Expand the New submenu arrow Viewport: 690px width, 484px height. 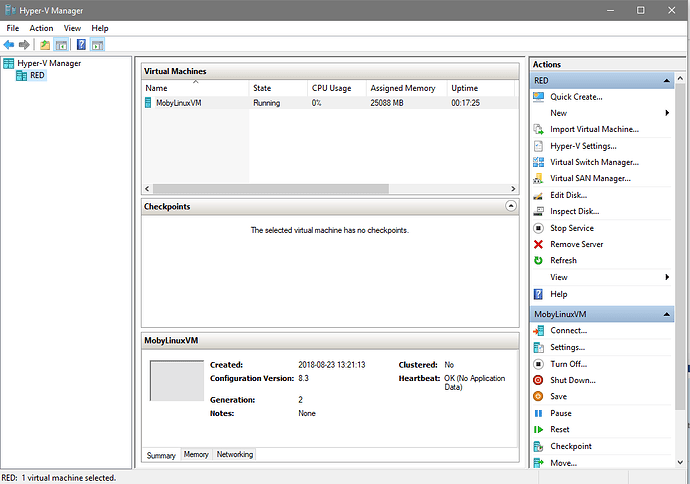click(x=667, y=113)
